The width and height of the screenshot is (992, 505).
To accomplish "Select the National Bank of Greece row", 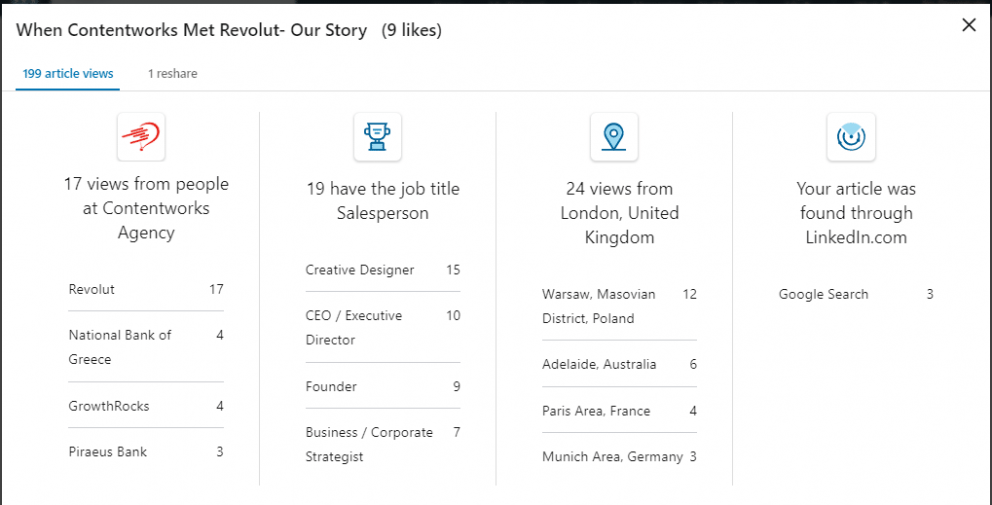I will tap(146, 347).
